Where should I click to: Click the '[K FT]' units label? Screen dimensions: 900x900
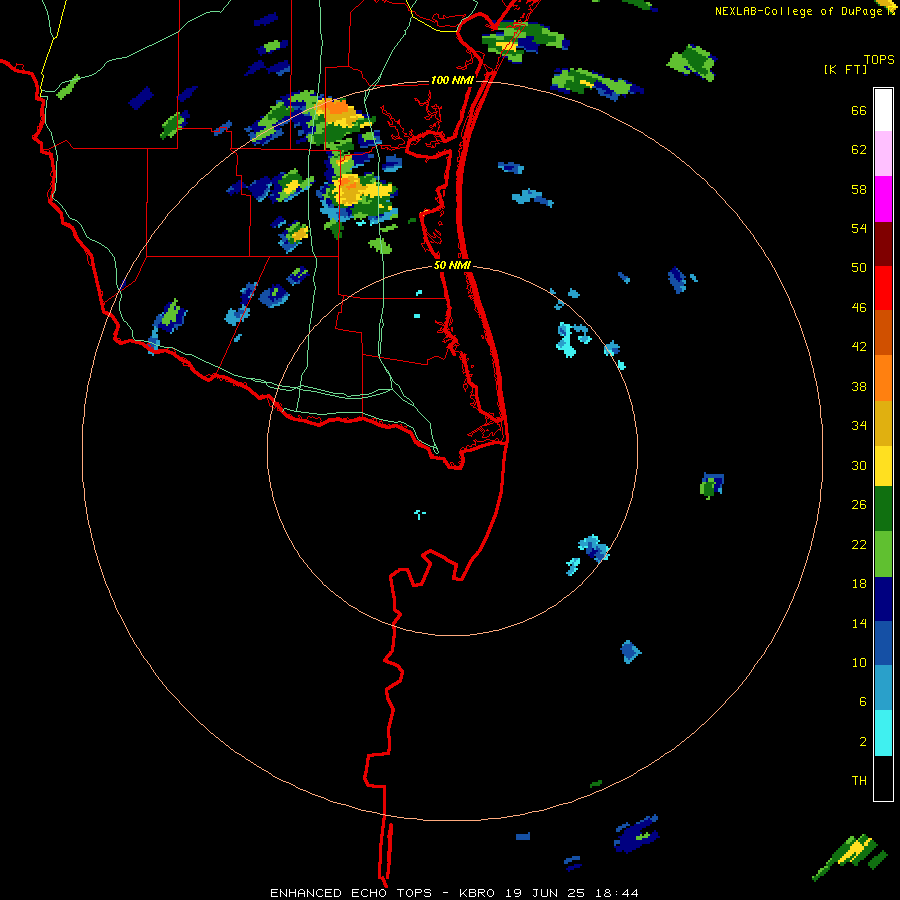click(845, 69)
